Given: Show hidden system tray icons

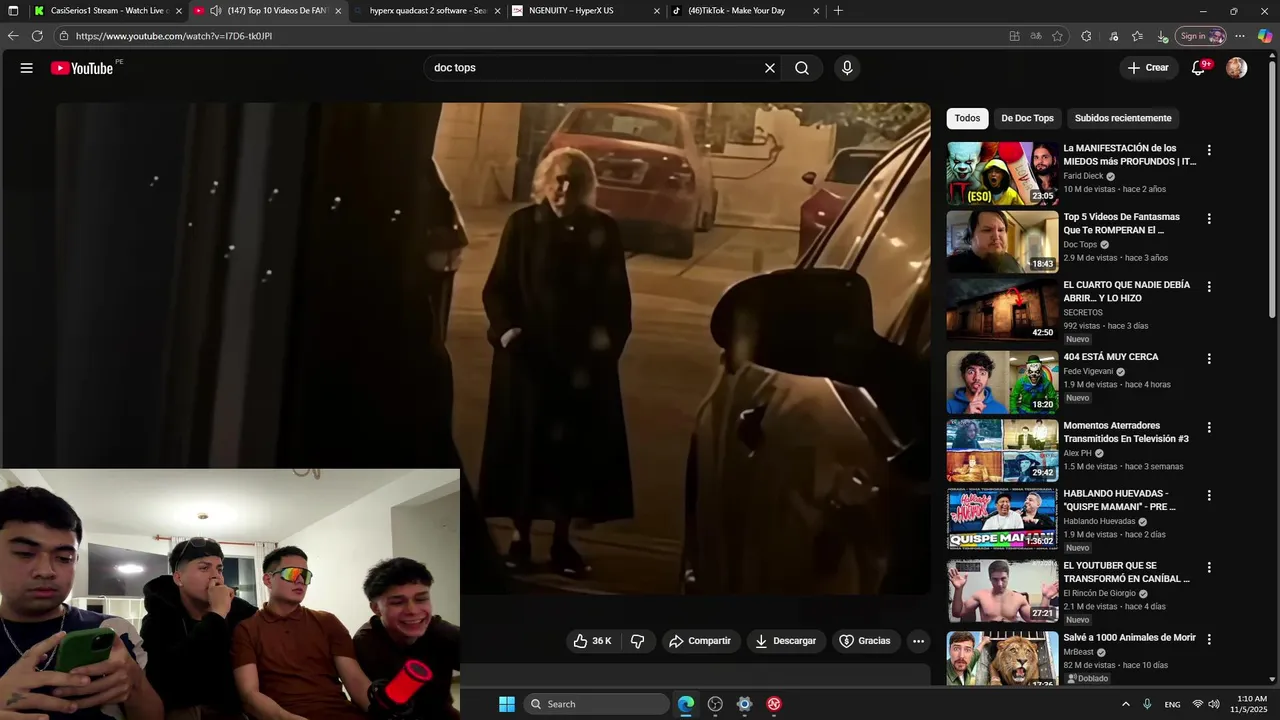Looking at the screenshot, I should coord(1125,704).
